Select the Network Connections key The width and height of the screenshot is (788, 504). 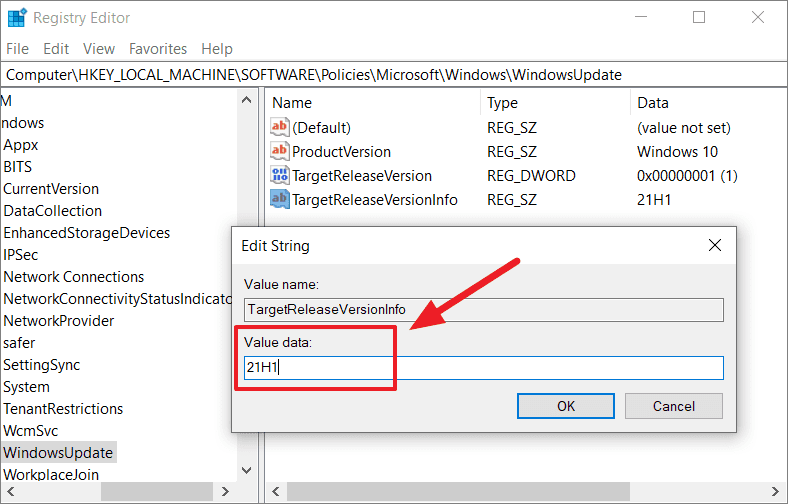click(x=73, y=277)
